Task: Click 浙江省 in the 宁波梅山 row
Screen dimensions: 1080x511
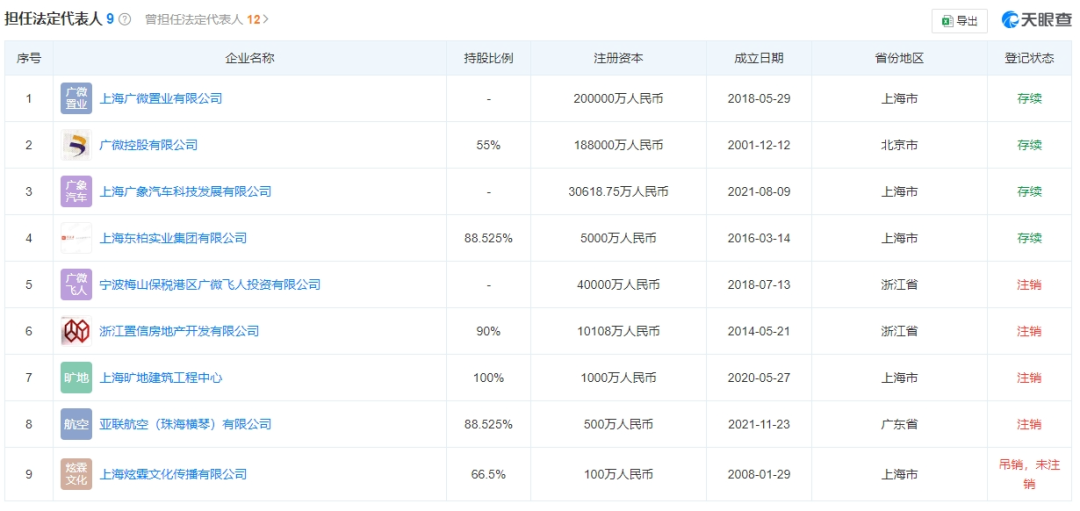Action: [899, 284]
